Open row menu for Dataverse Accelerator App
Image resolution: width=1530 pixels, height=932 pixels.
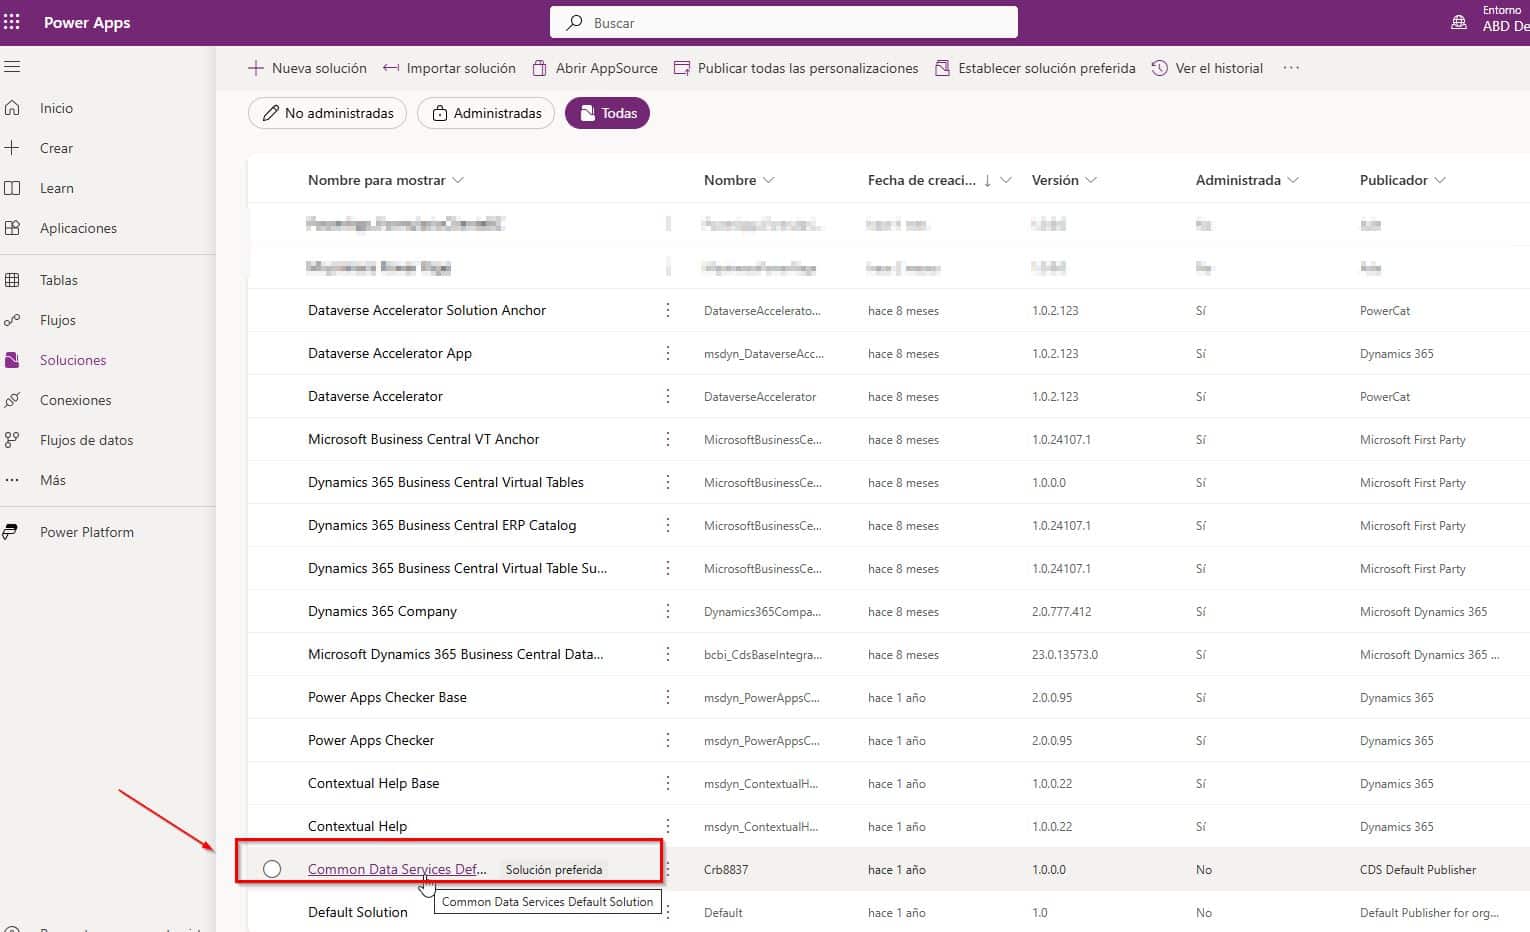668,354
